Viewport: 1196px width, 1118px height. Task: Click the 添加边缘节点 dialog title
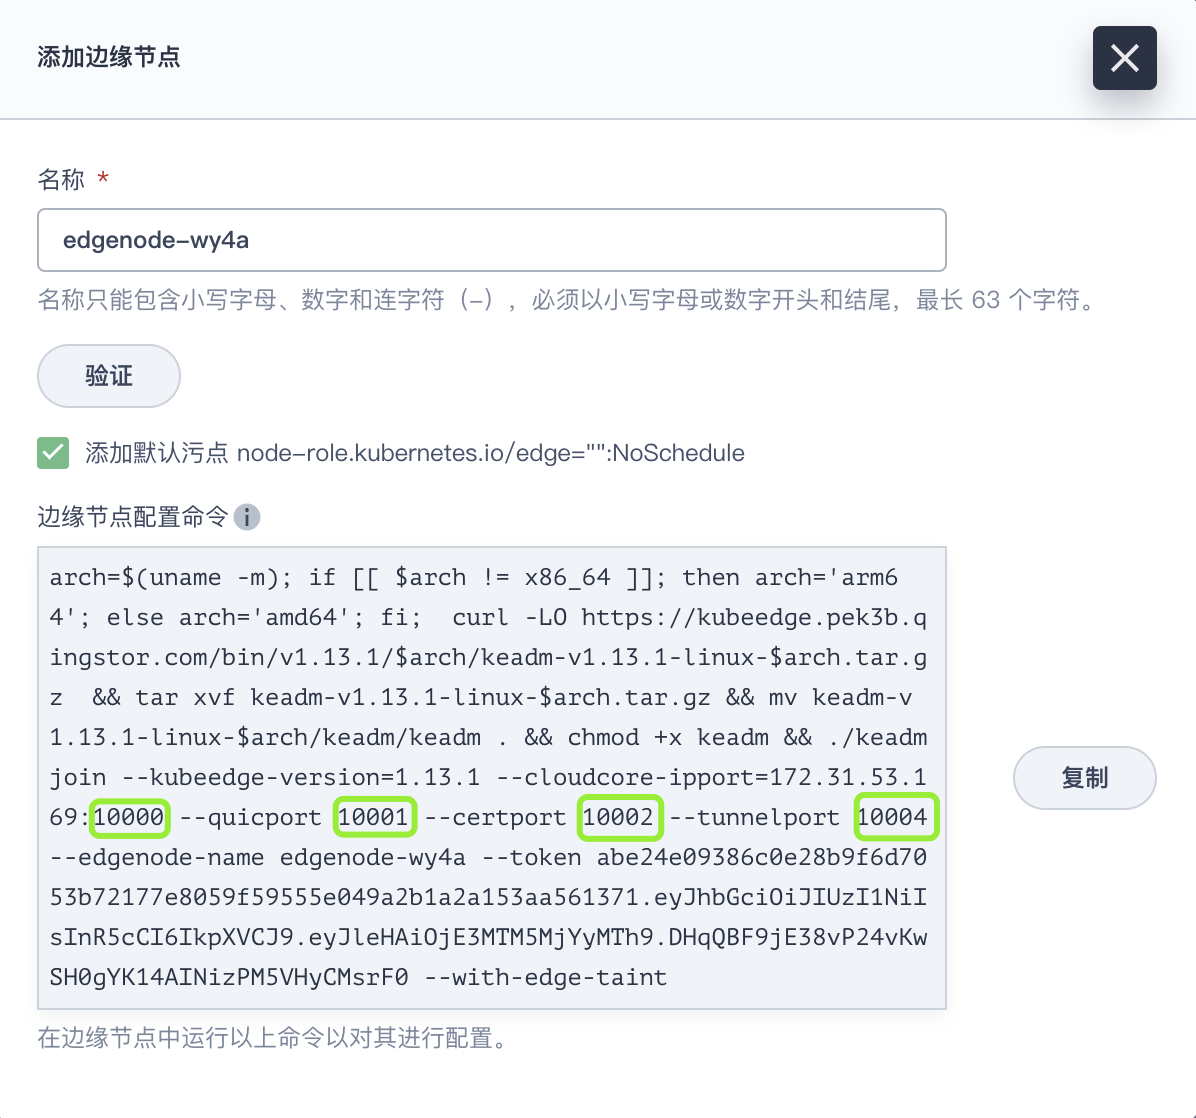109,57
